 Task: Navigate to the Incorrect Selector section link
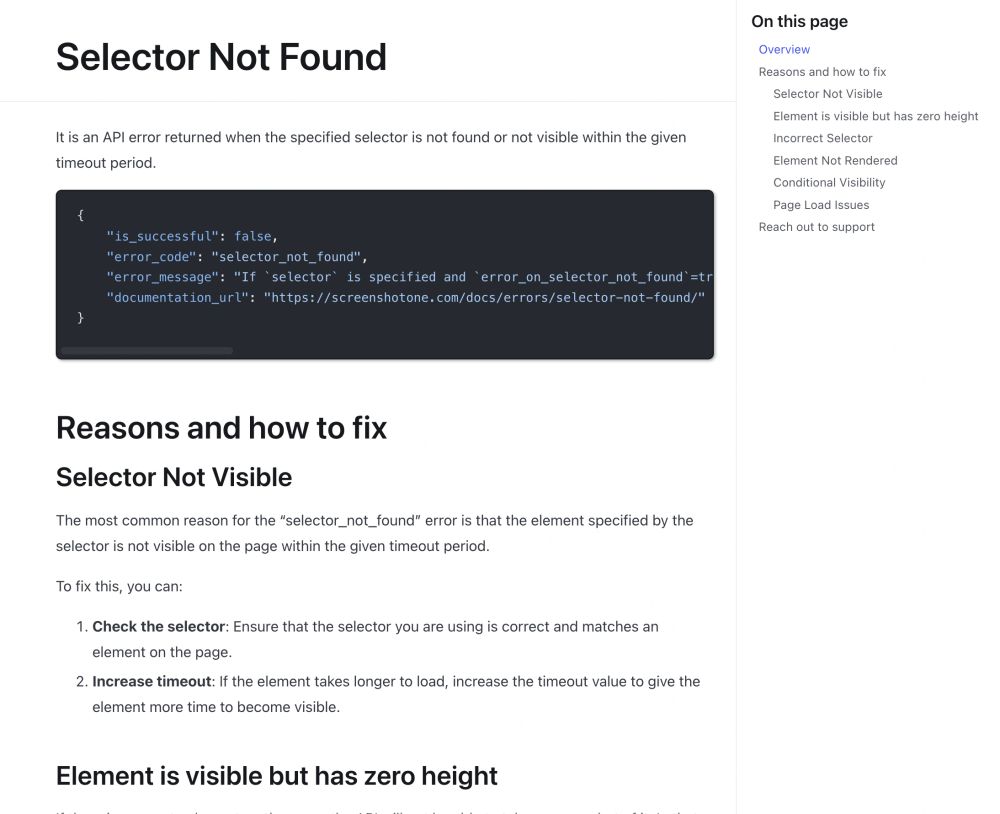822,138
